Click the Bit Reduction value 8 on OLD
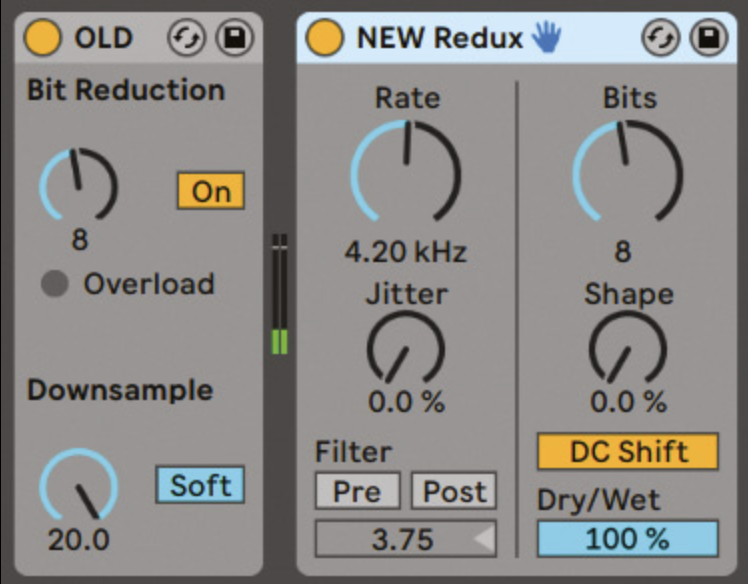Screen dimensions: 748x584 coord(80,240)
